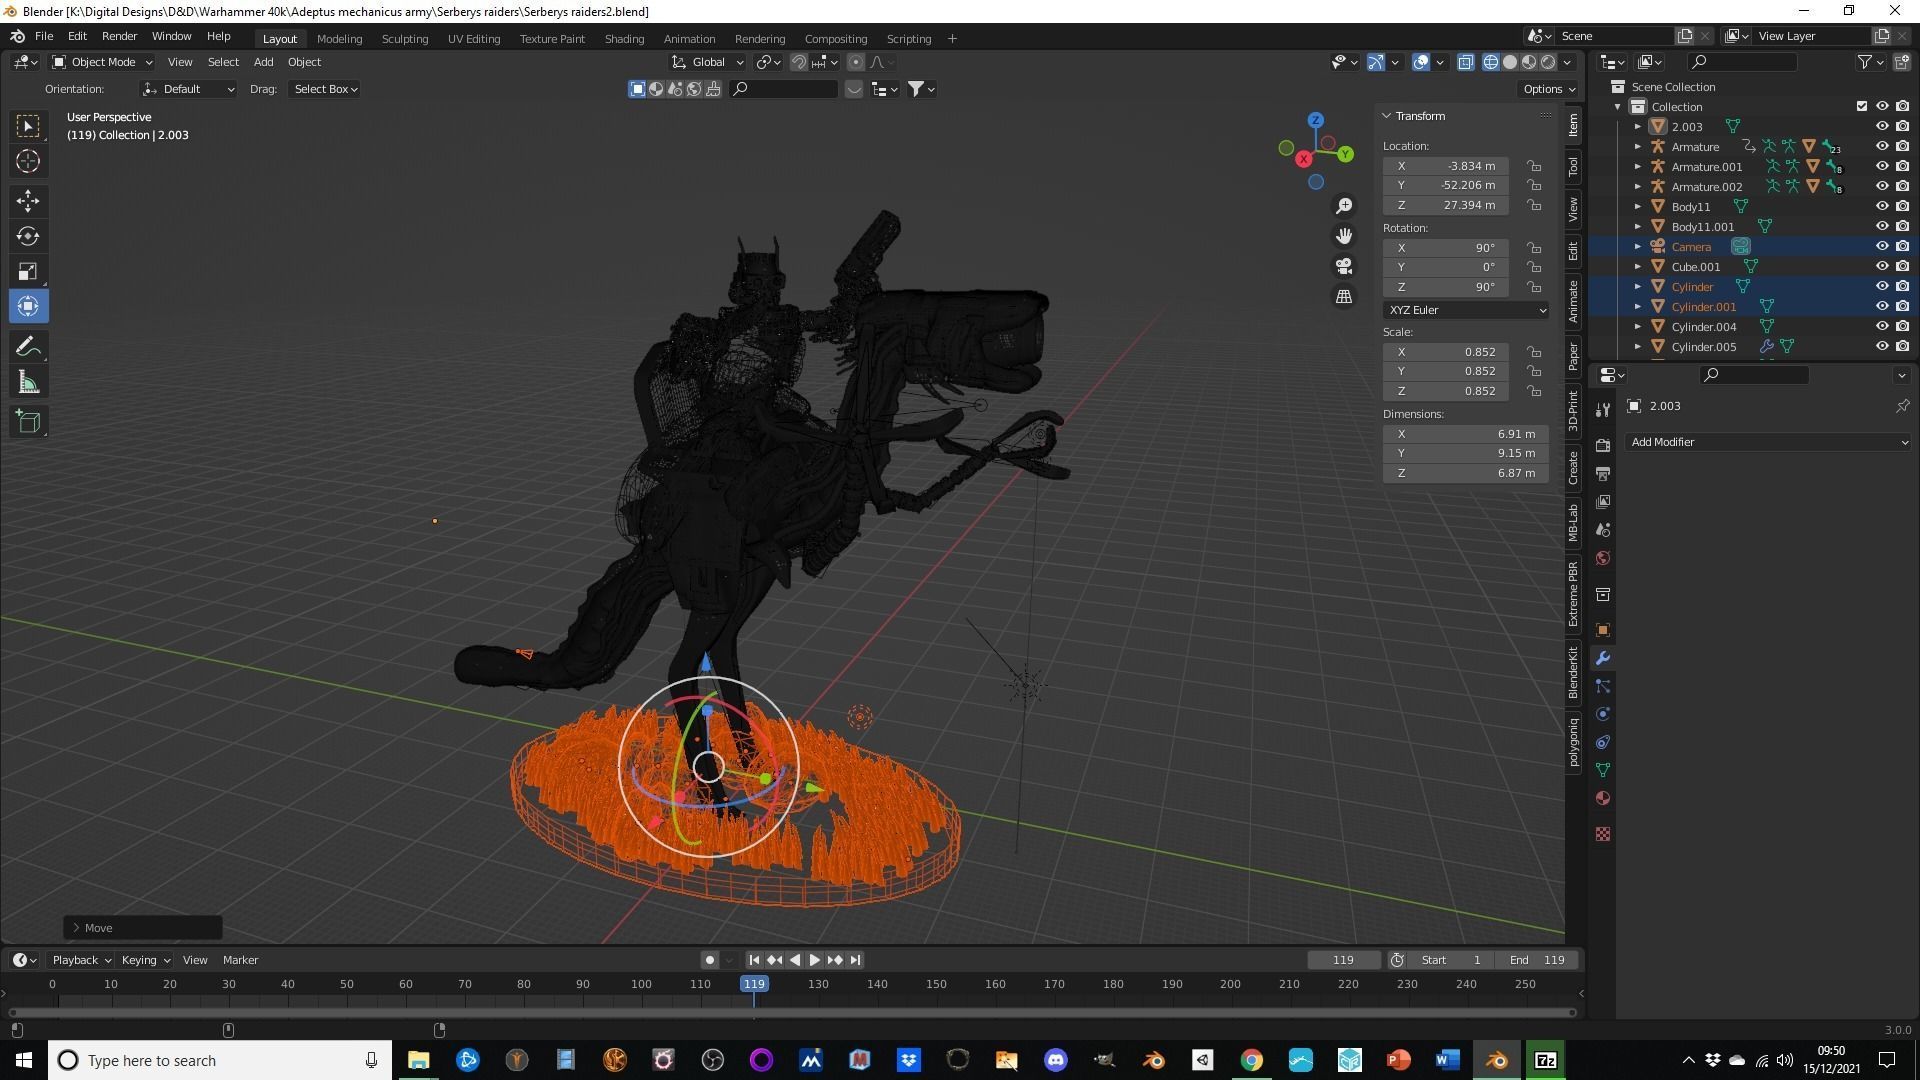Click the pin icon in properties editor
Viewport: 1920px width, 1080px height.
point(1902,406)
